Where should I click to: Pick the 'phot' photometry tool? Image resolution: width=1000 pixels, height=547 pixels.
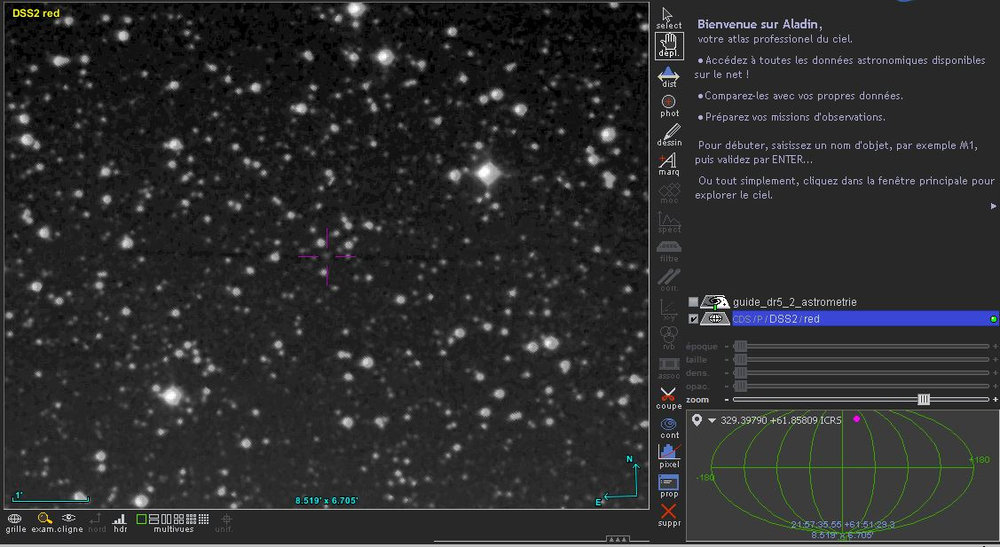(x=668, y=106)
